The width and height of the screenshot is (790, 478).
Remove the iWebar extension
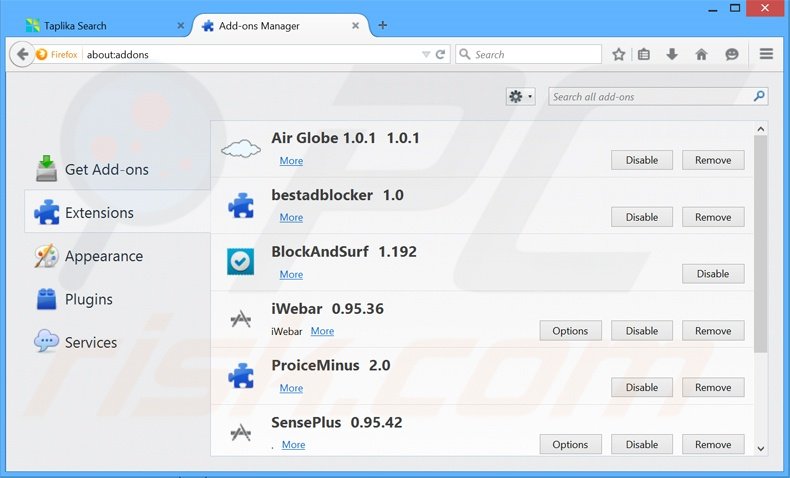pos(713,331)
